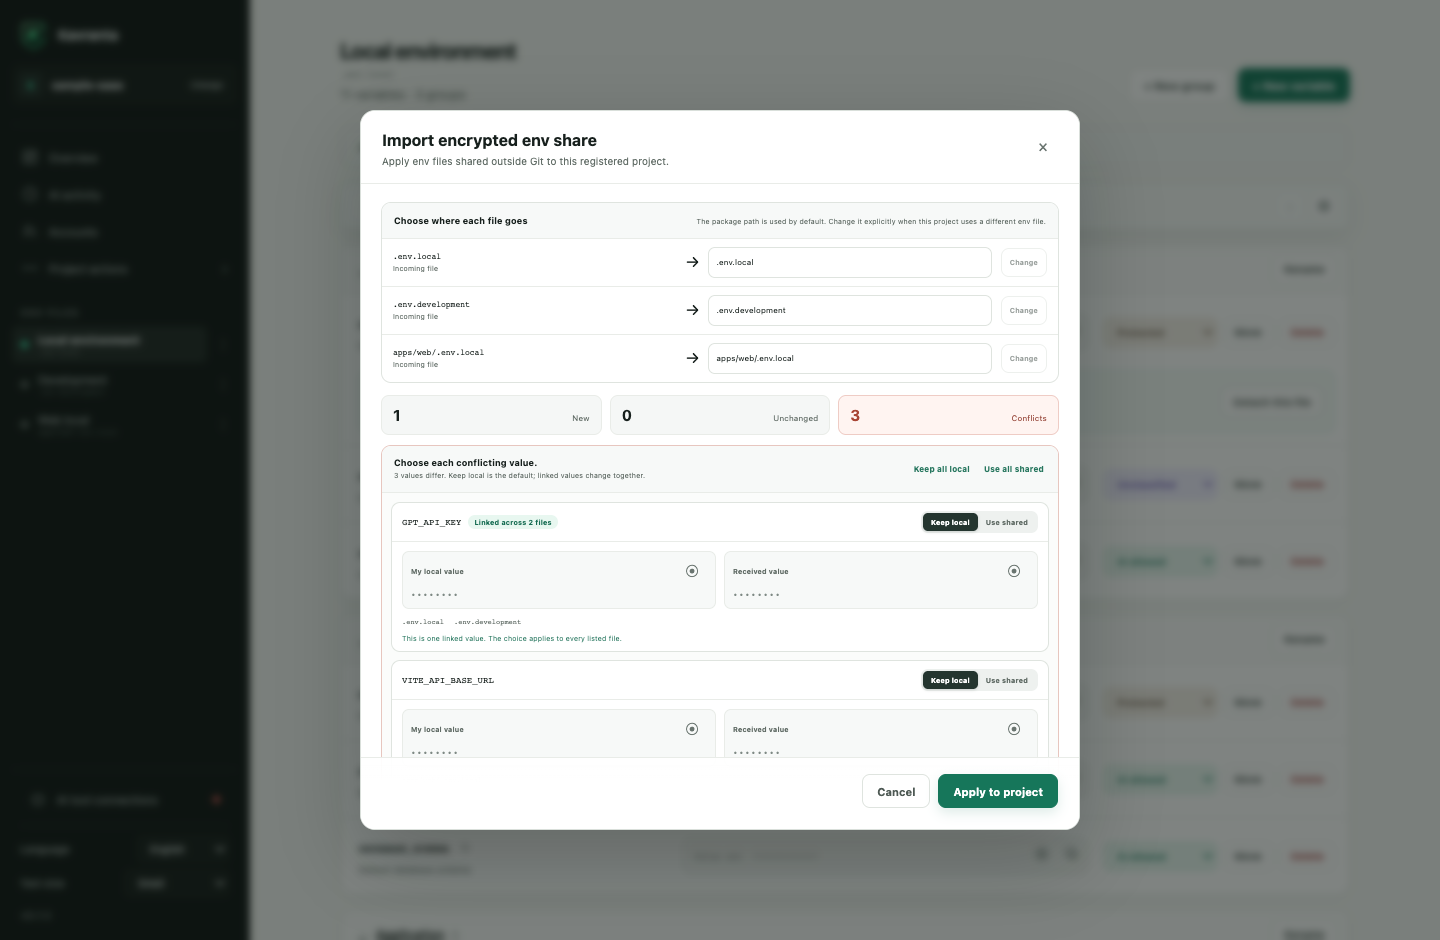The height and width of the screenshot is (940, 1440).
Task: Click the Received value card for GPT_API_KEY
Action: [x=880, y=580]
